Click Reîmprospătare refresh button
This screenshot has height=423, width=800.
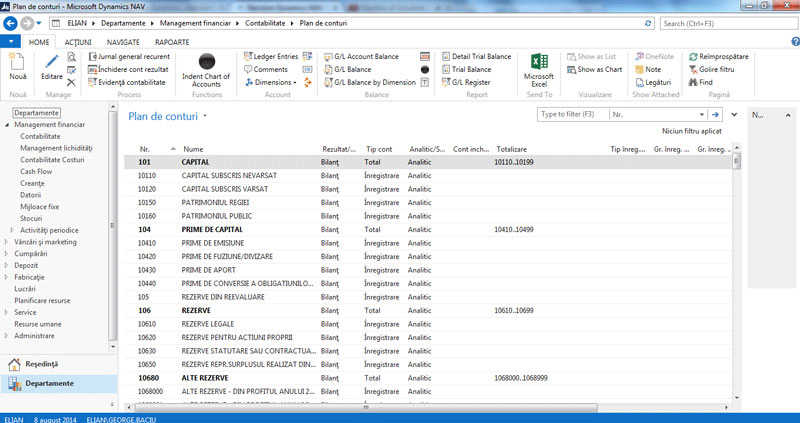718,57
